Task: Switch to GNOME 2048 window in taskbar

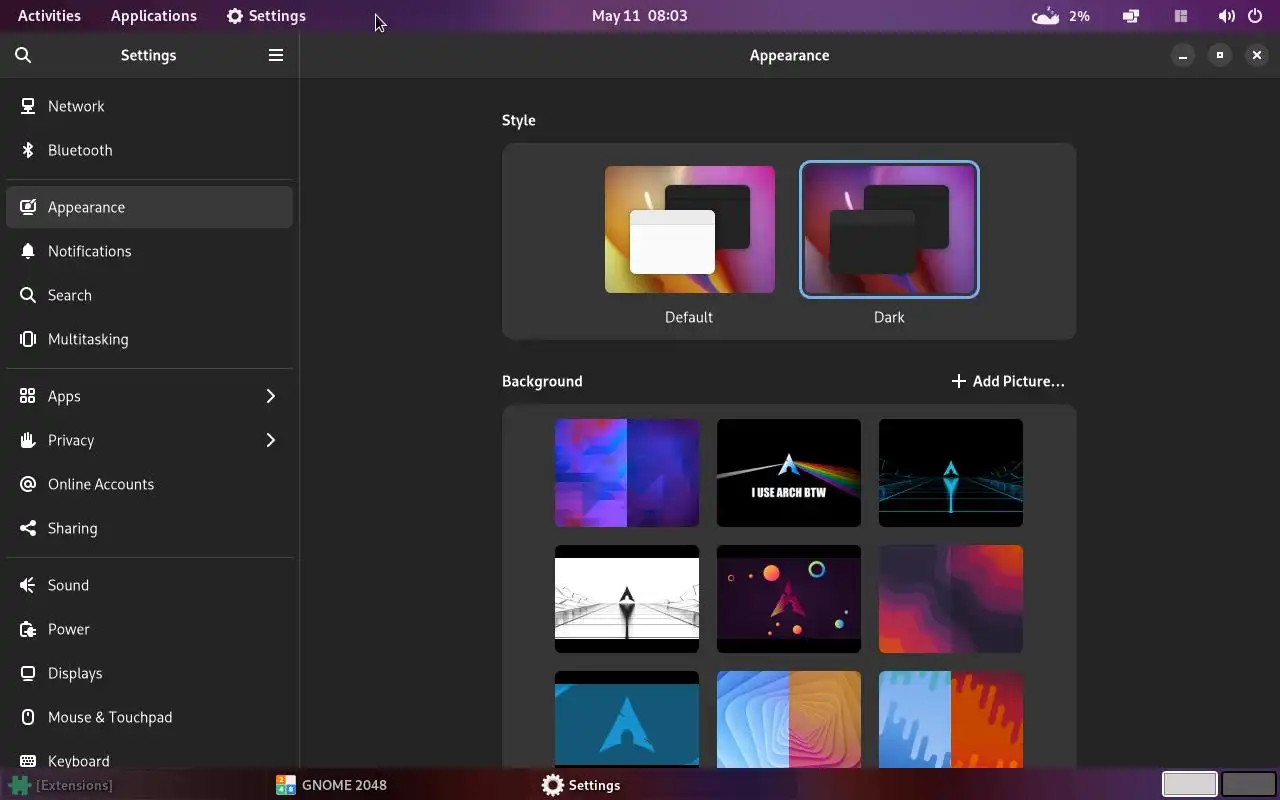Action: 331,785
